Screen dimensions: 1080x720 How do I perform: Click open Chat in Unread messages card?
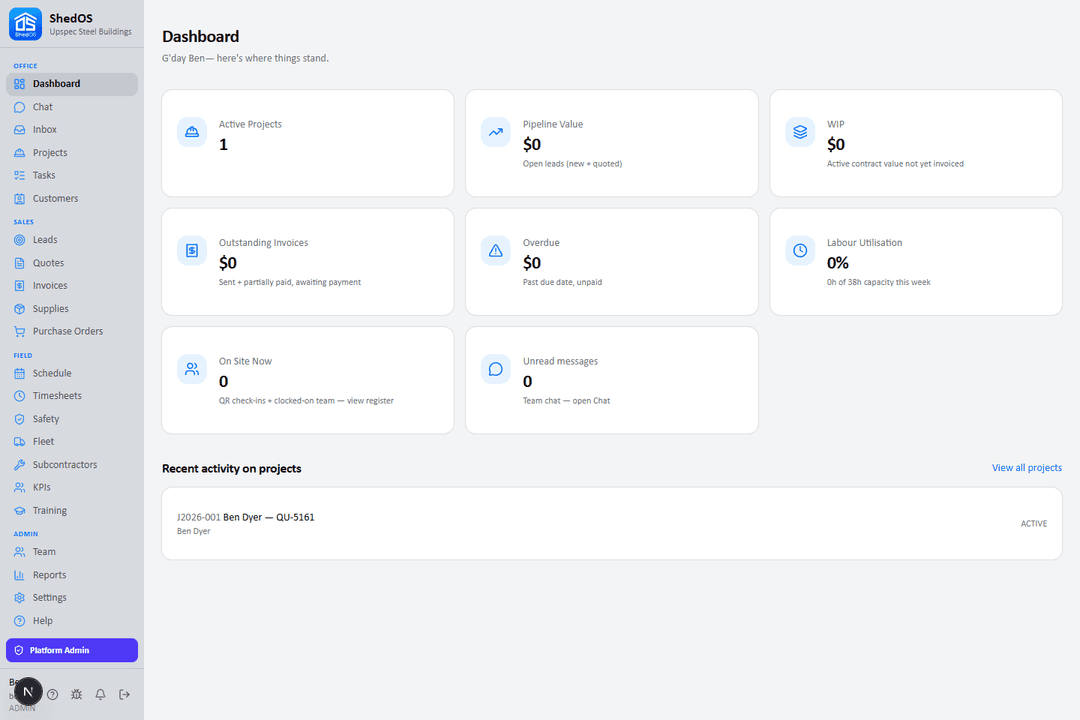click(591, 401)
